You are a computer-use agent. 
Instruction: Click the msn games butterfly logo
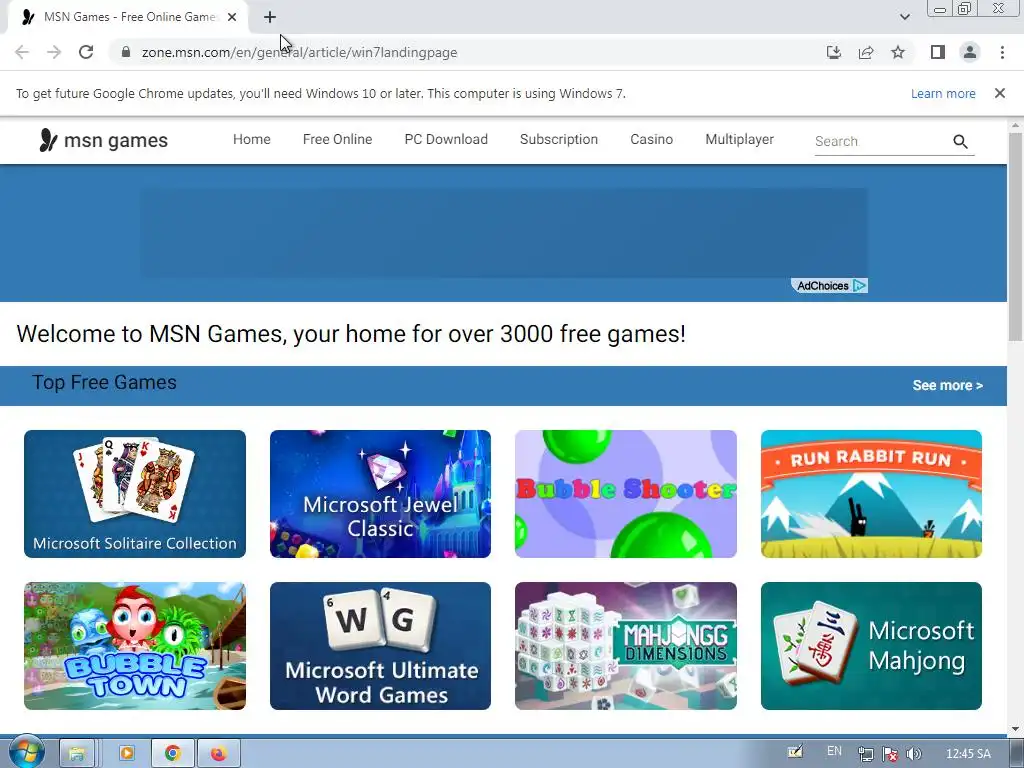103,140
